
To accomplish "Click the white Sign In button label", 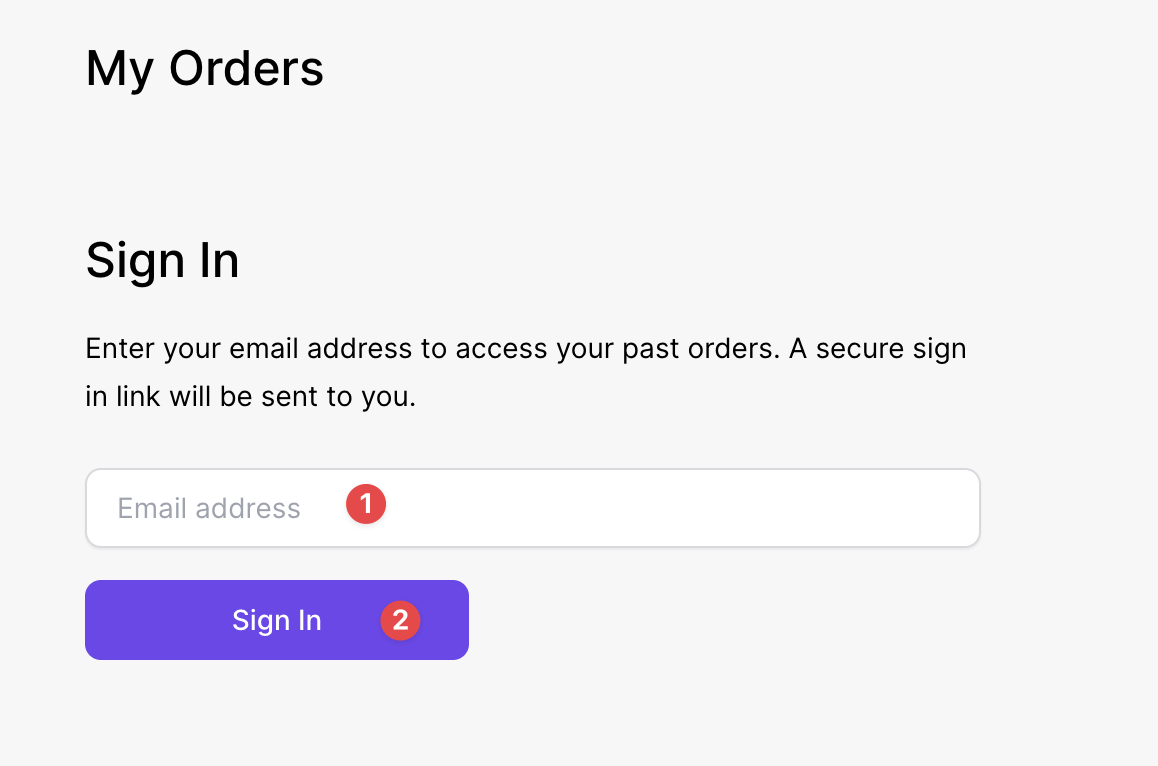I will coord(277,620).
